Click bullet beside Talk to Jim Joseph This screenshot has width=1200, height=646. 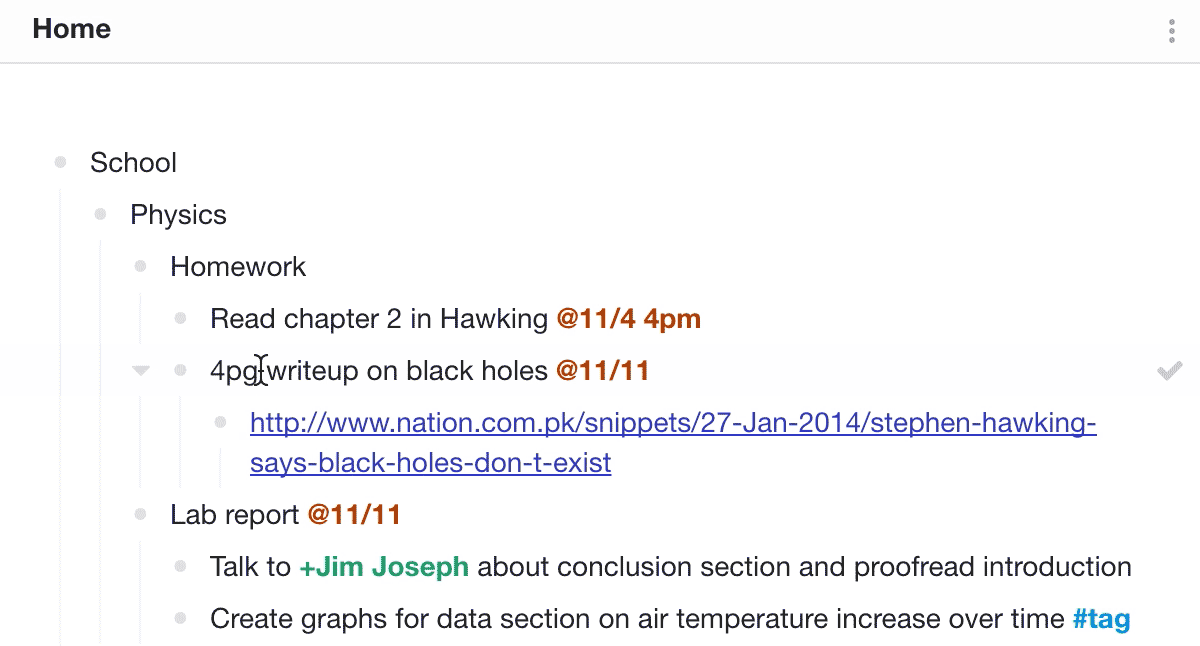coord(181,566)
